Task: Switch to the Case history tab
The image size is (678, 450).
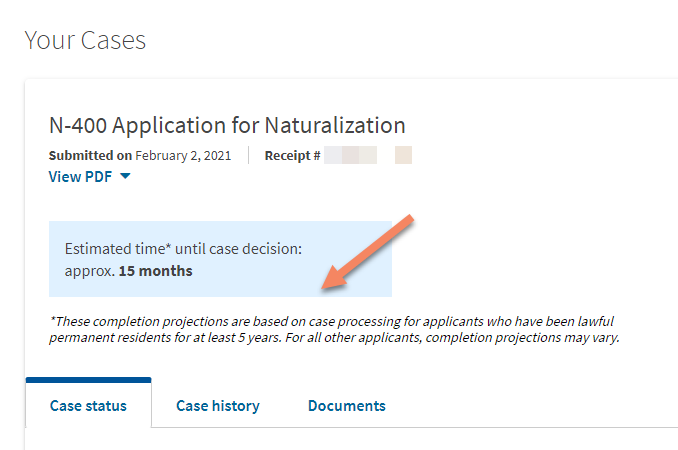Action: [218, 406]
